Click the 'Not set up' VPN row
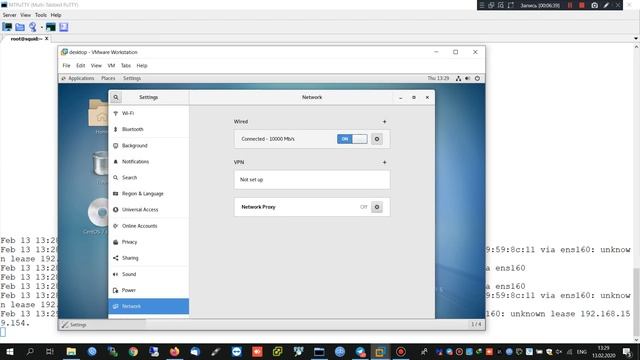640x360 pixels. pos(312,180)
